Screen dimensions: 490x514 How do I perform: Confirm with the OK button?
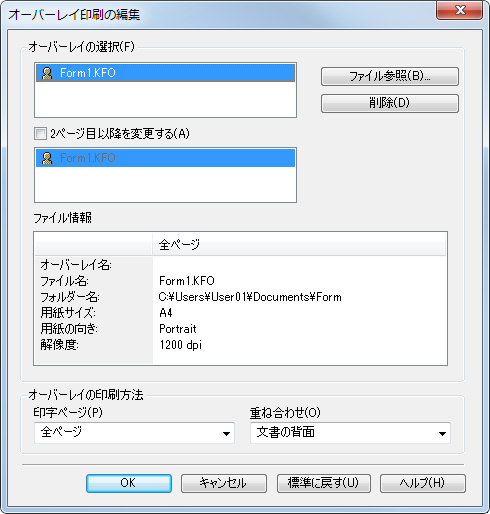coord(129,483)
